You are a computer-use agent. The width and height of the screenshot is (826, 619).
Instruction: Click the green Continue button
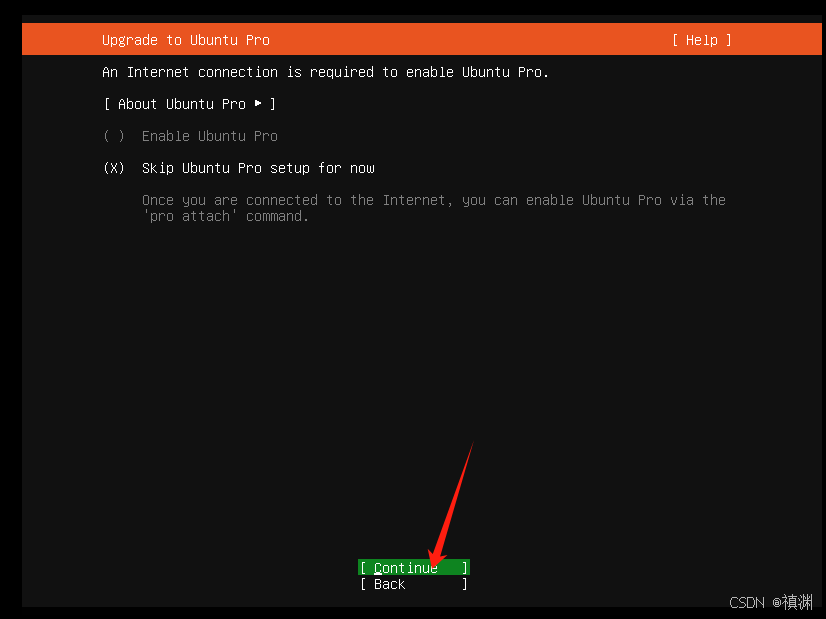(x=414, y=567)
